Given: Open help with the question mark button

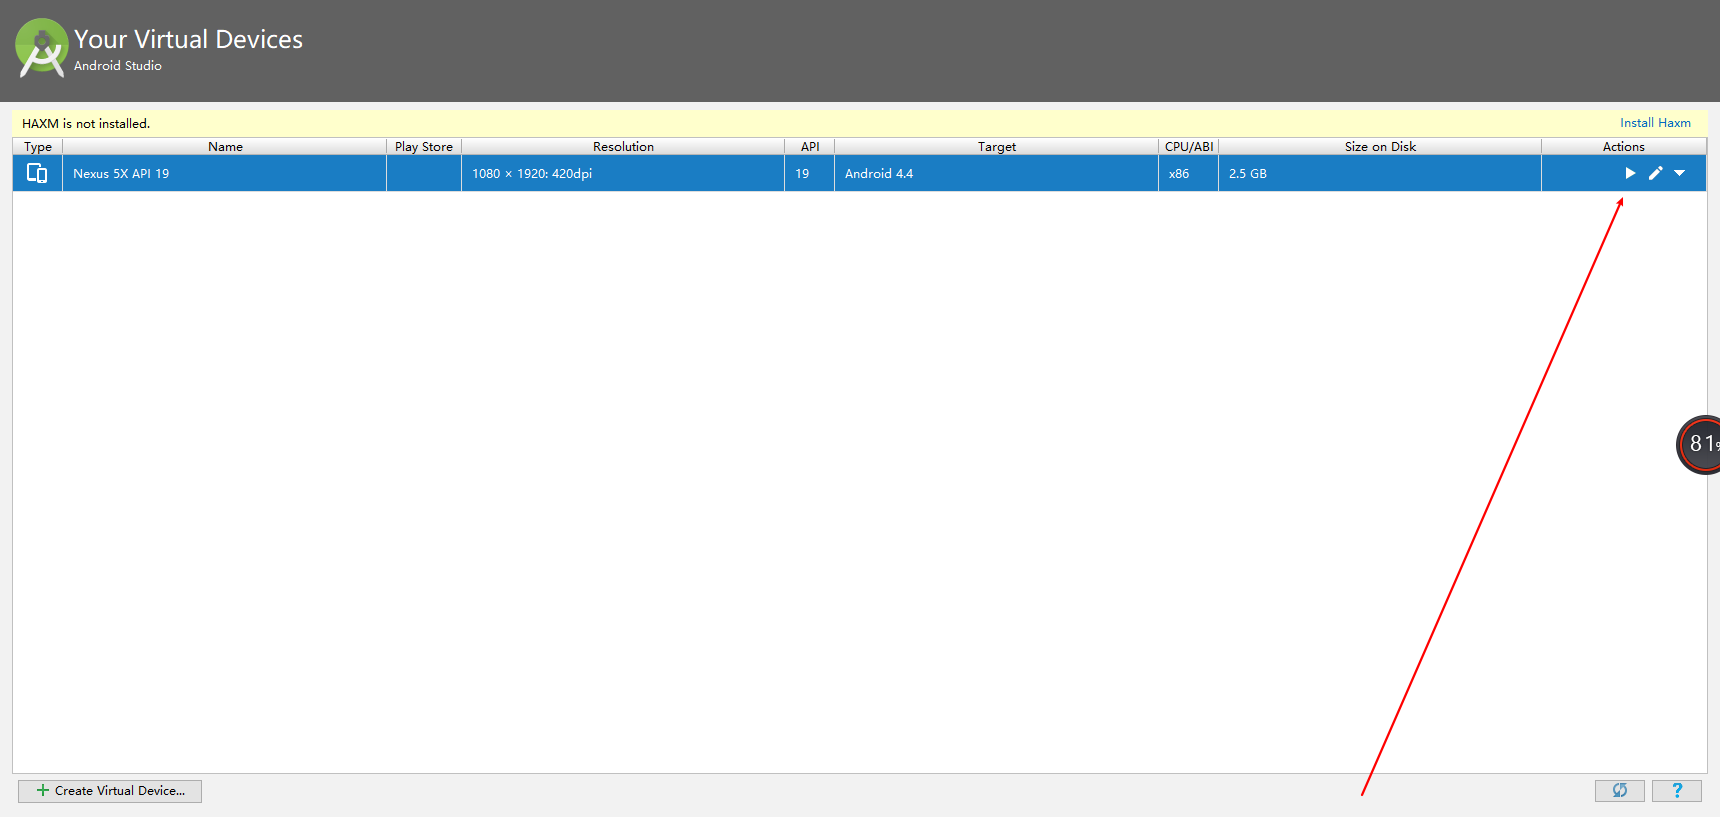Looking at the screenshot, I should (x=1677, y=791).
